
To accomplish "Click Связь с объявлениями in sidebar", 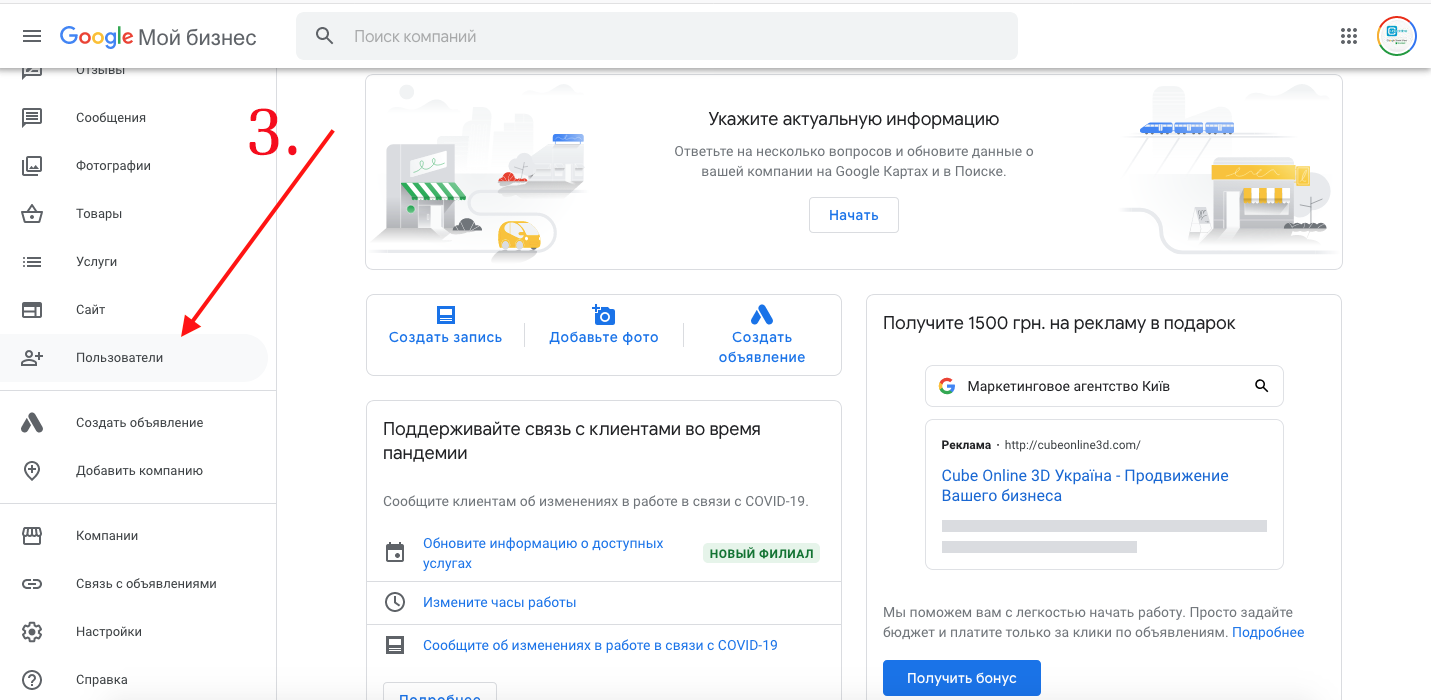I will pyautogui.click(x=146, y=584).
